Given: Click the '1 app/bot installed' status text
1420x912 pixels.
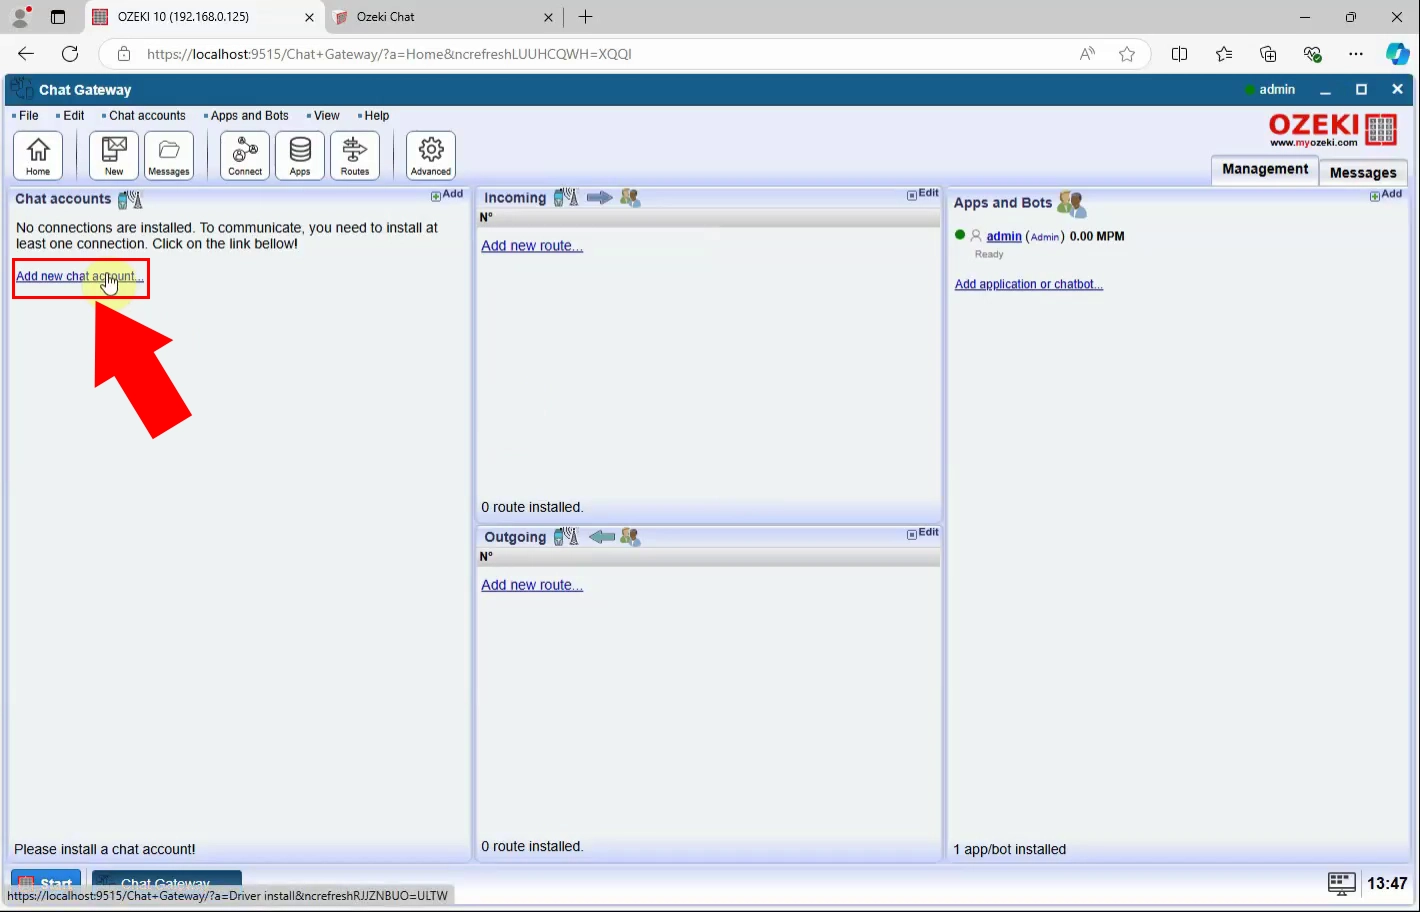Looking at the screenshot, I should [x=1010, y=850].
